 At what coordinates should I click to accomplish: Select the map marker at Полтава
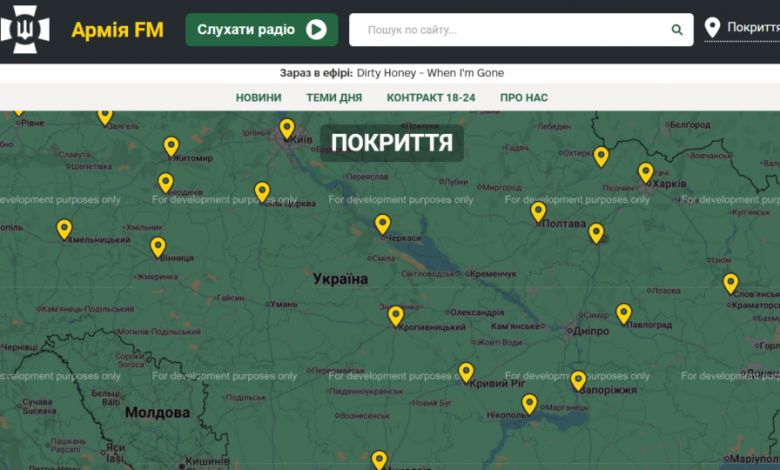point(538,211)
